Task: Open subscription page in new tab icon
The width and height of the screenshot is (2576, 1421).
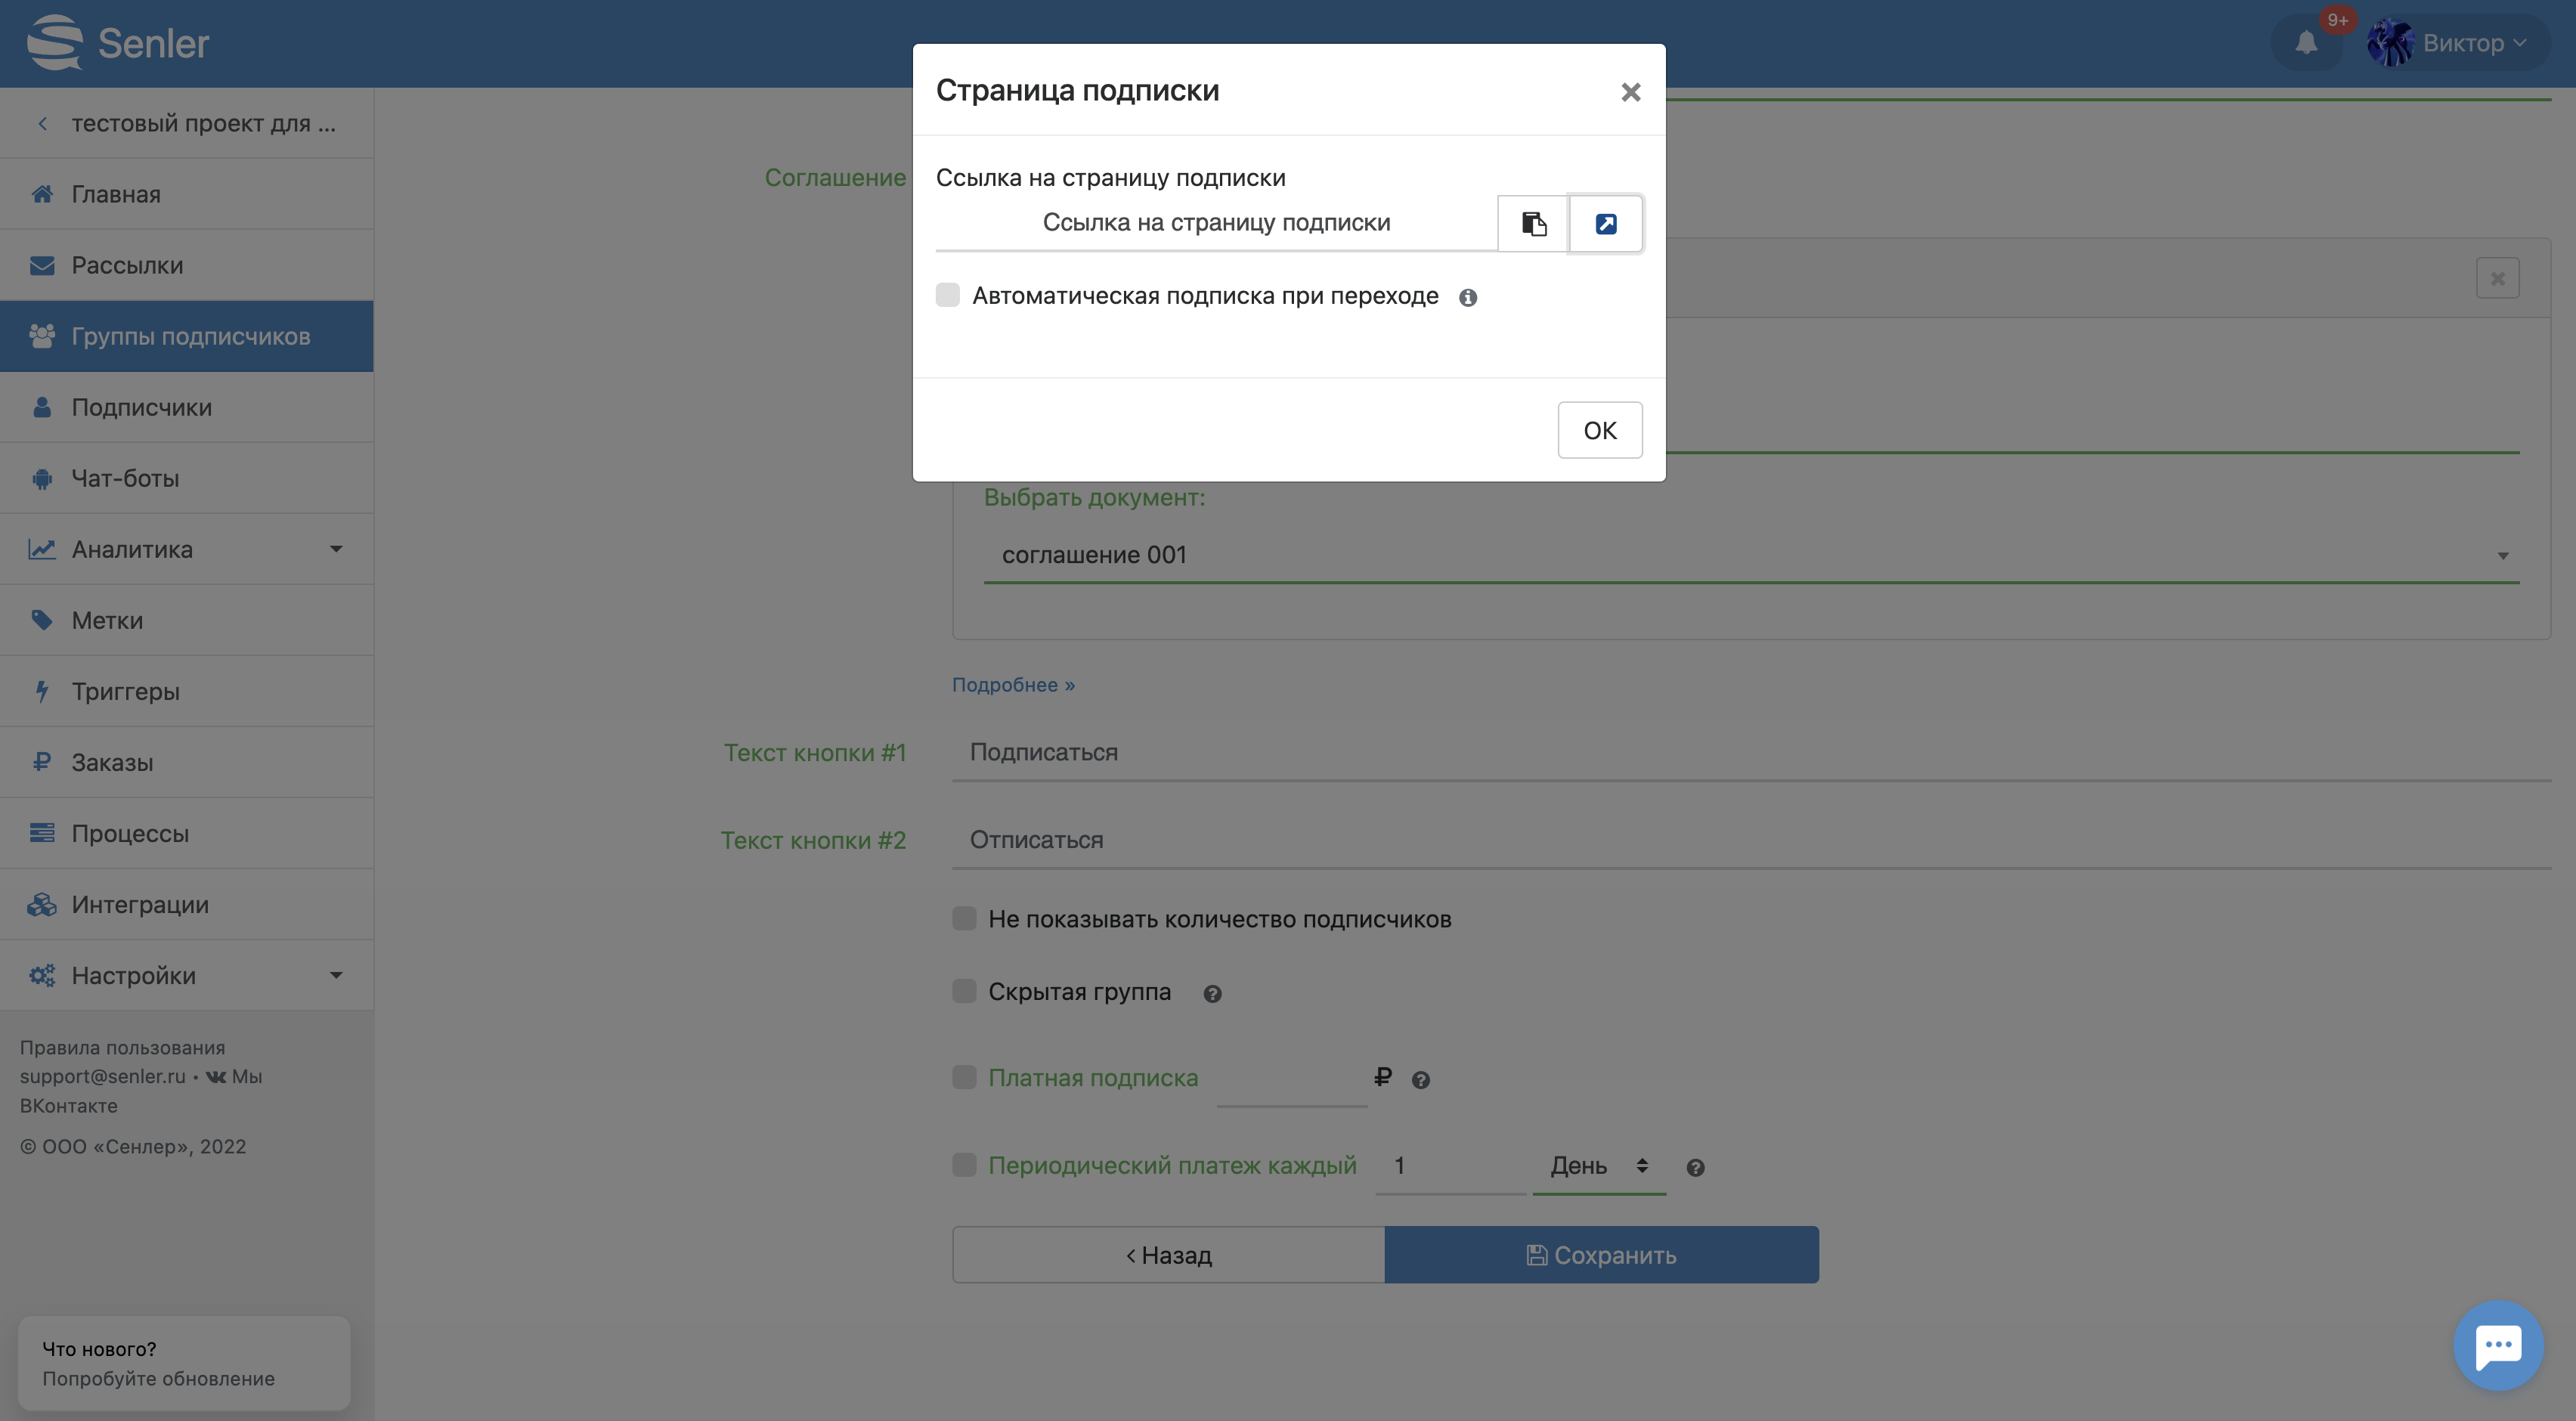Action: 1605,223
